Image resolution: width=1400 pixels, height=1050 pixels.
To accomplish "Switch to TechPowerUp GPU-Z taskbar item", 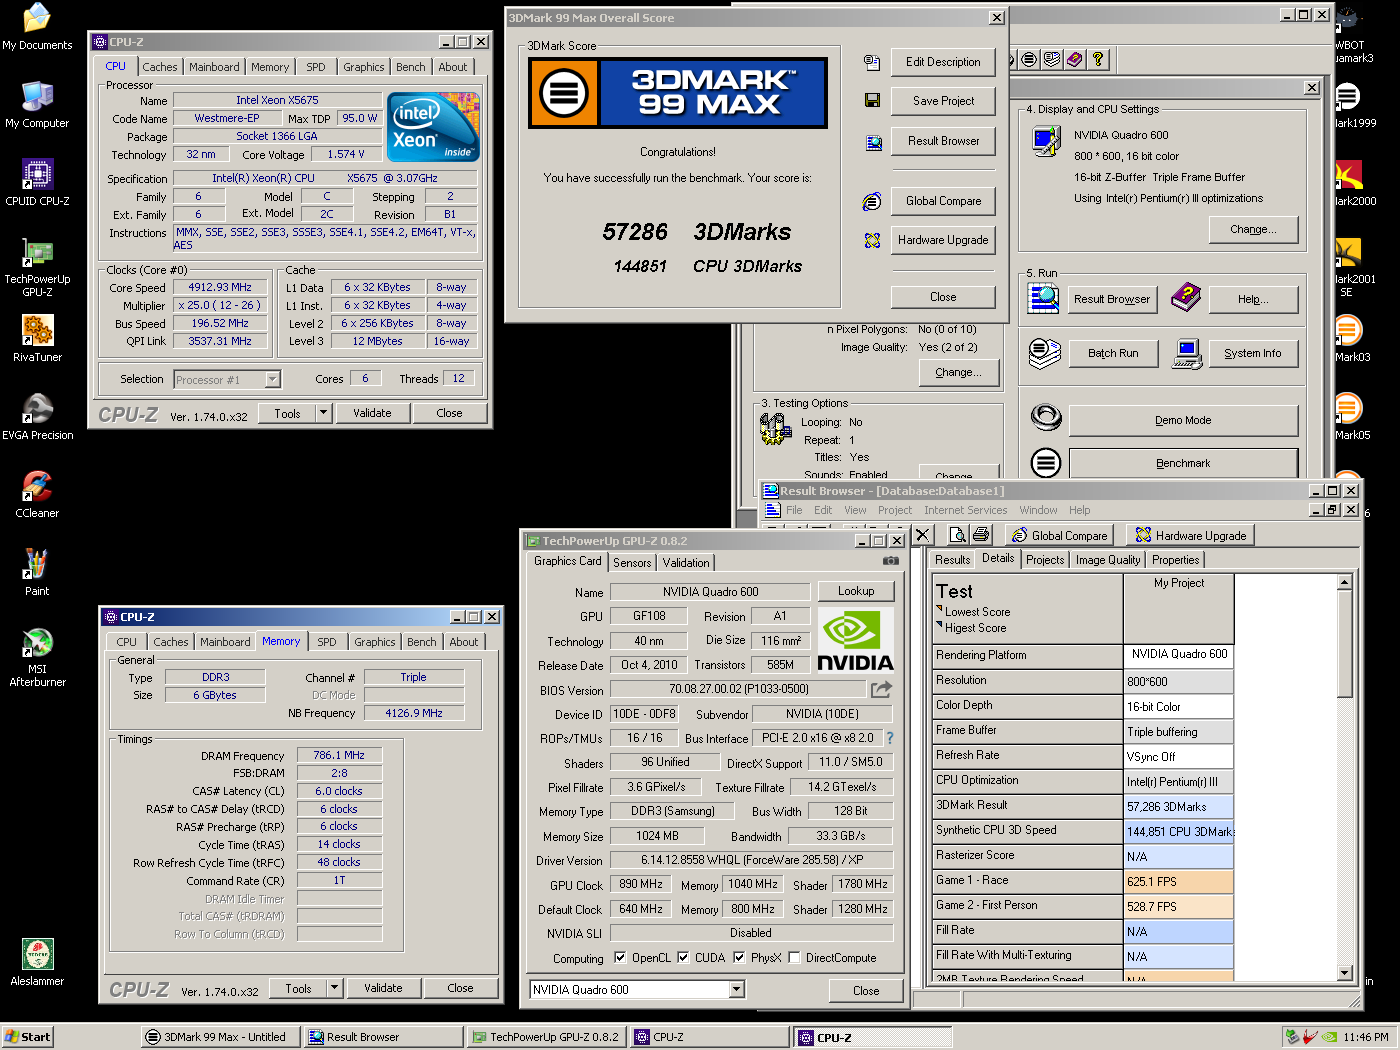I will point(546,1037).
